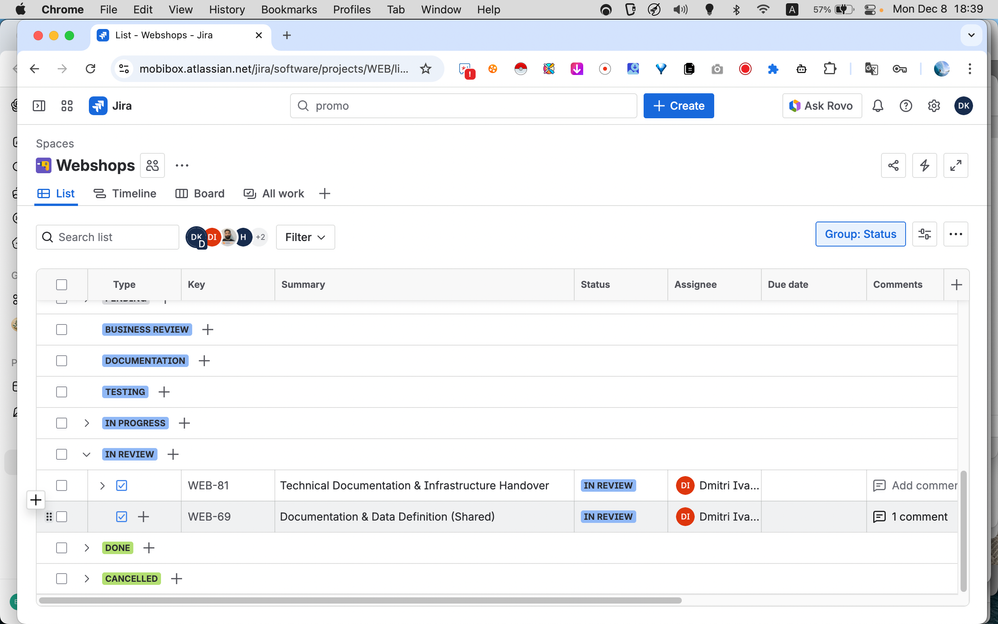Screen dimensions: 998x624
Task: Create item in Cancelled group
Action: [x=177, y=578]
